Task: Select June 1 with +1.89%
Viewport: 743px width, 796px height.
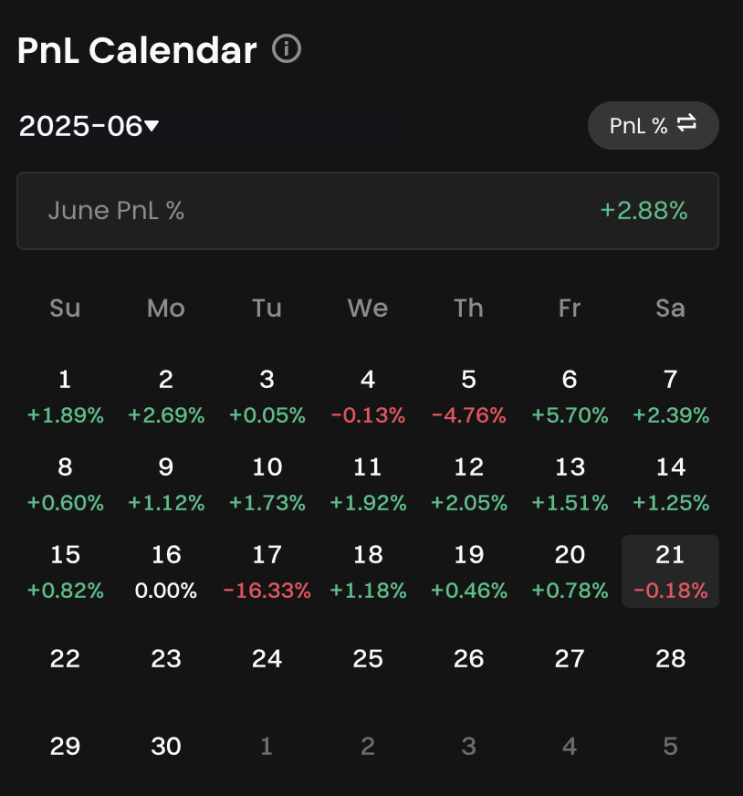Action: (65, 396)
